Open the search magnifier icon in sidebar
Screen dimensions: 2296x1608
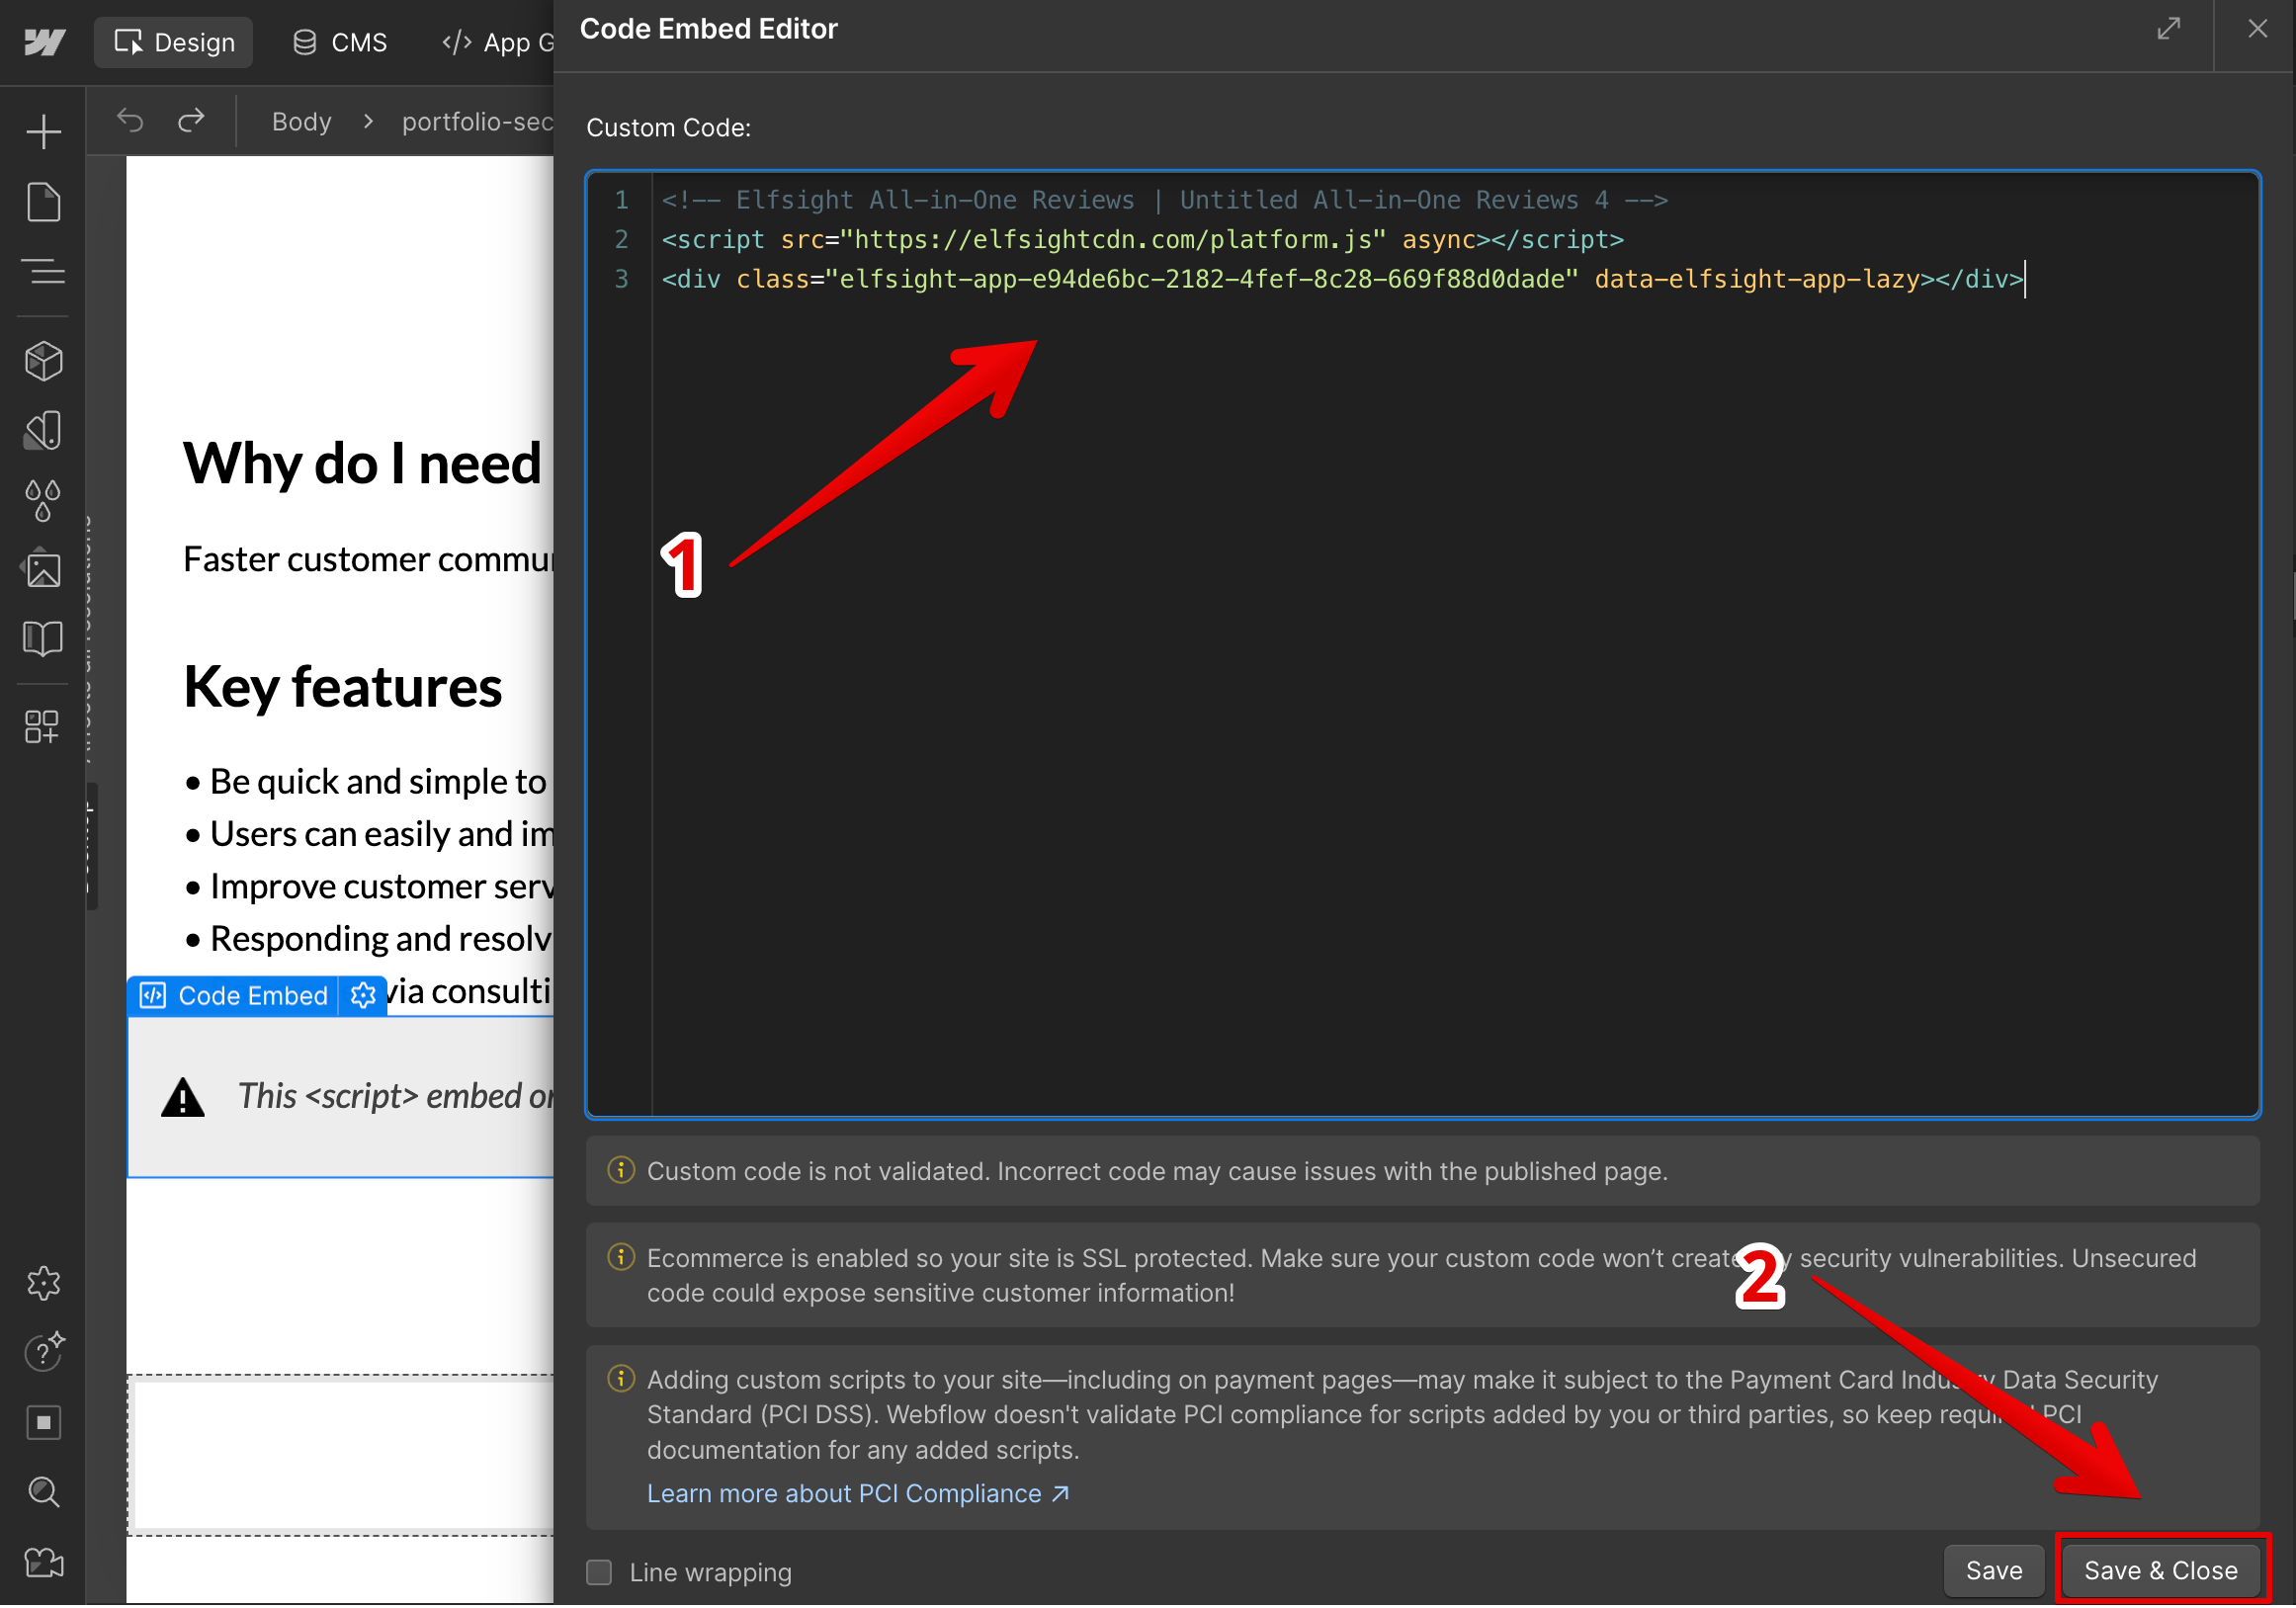(43, 1492)
